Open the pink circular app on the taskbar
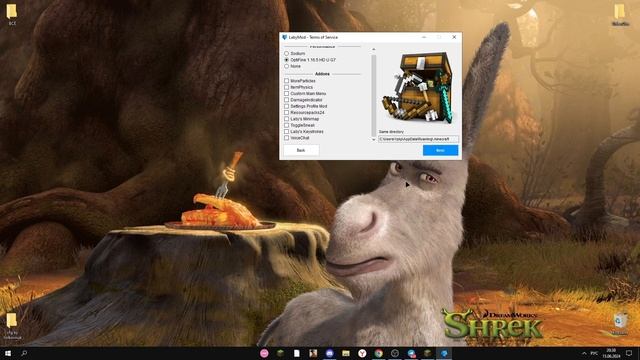This screenshot has height=360, width=640. (x=264, y=353)
